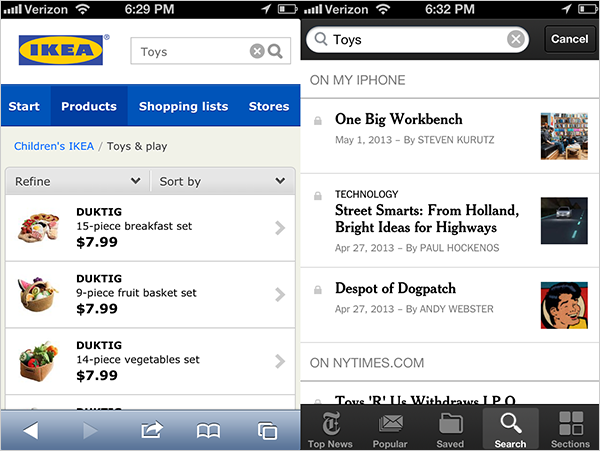The image size is (600, 451).
Task: Tap the Safari forward arrow
Action: [x=90, y=431]
